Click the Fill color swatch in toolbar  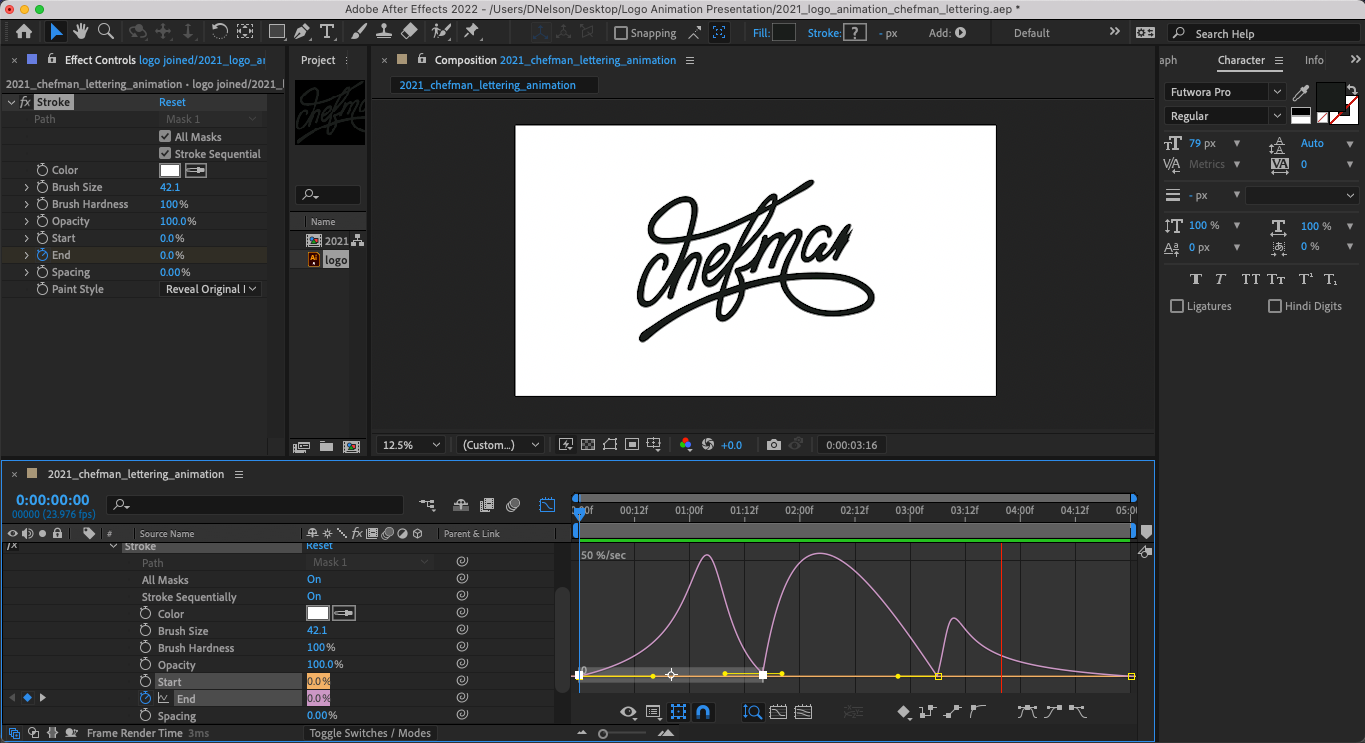pyautogui.click(x=784, y=32)
